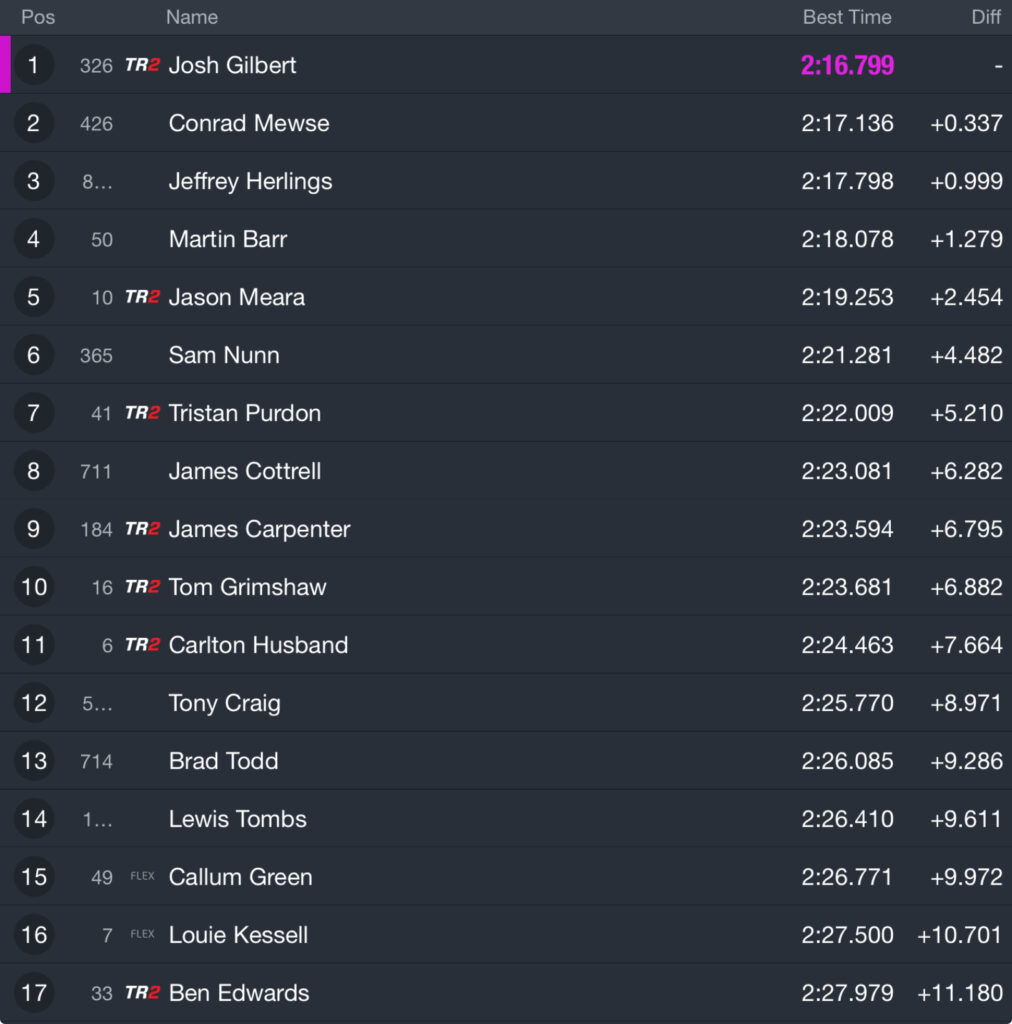
Task: Select the magenta 2:16.799 best time
Action: click(847, 65)
